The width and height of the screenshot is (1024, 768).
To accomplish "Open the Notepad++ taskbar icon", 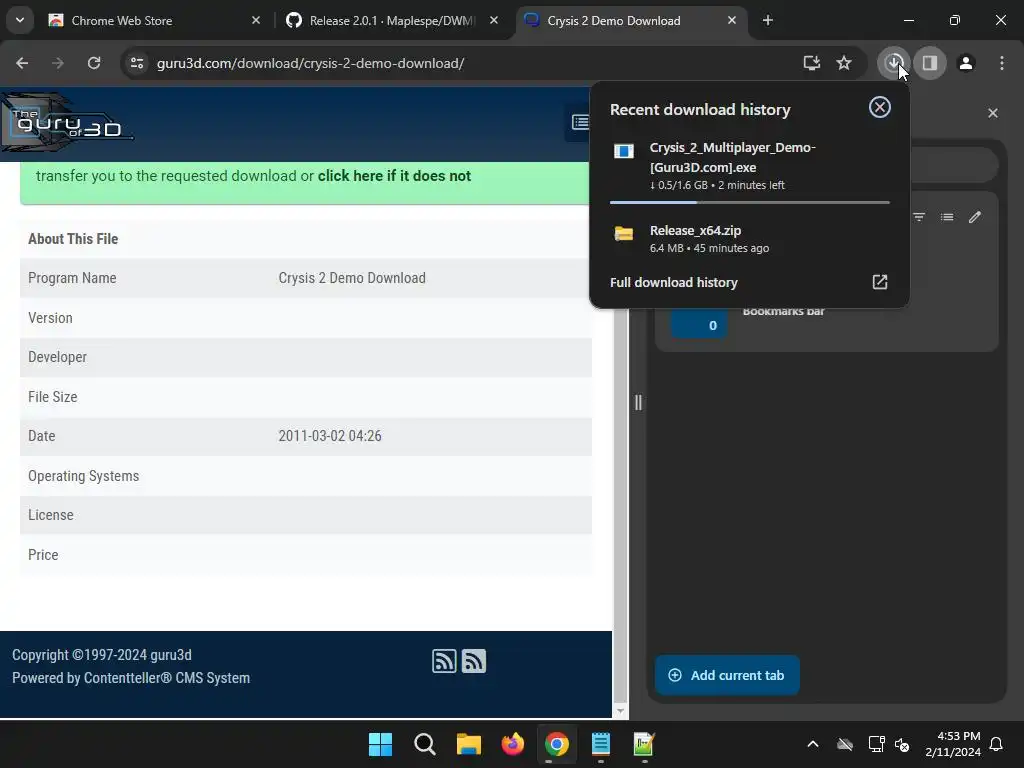I will point(644,744).
